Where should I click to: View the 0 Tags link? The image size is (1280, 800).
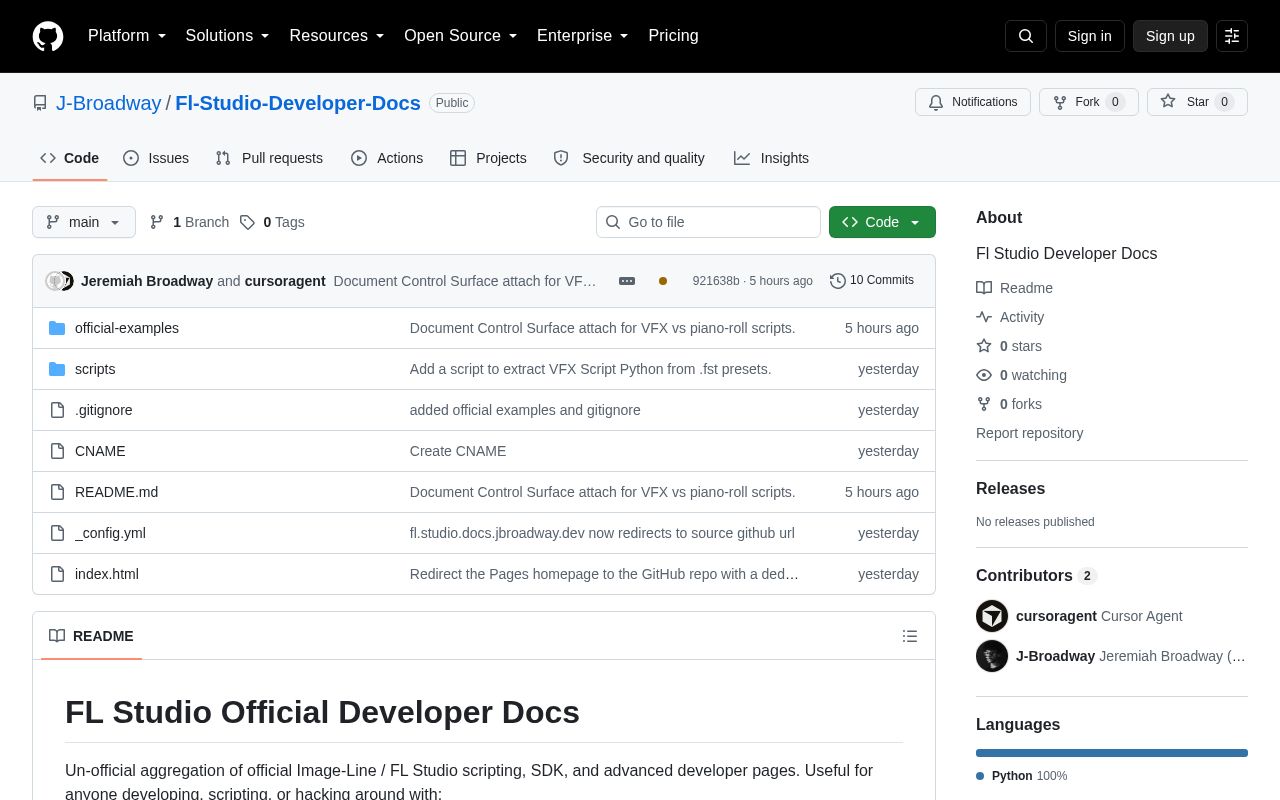(272, 222)
